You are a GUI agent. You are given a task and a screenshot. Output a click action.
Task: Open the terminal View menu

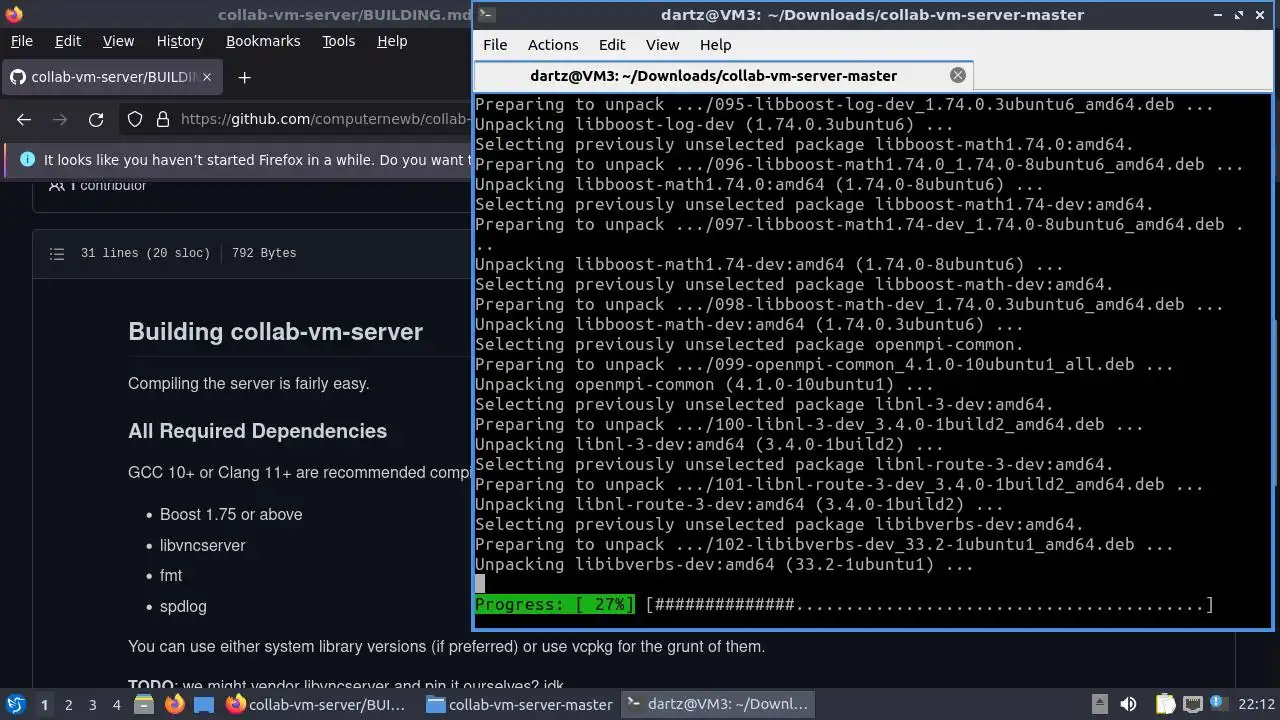(662, 45)
